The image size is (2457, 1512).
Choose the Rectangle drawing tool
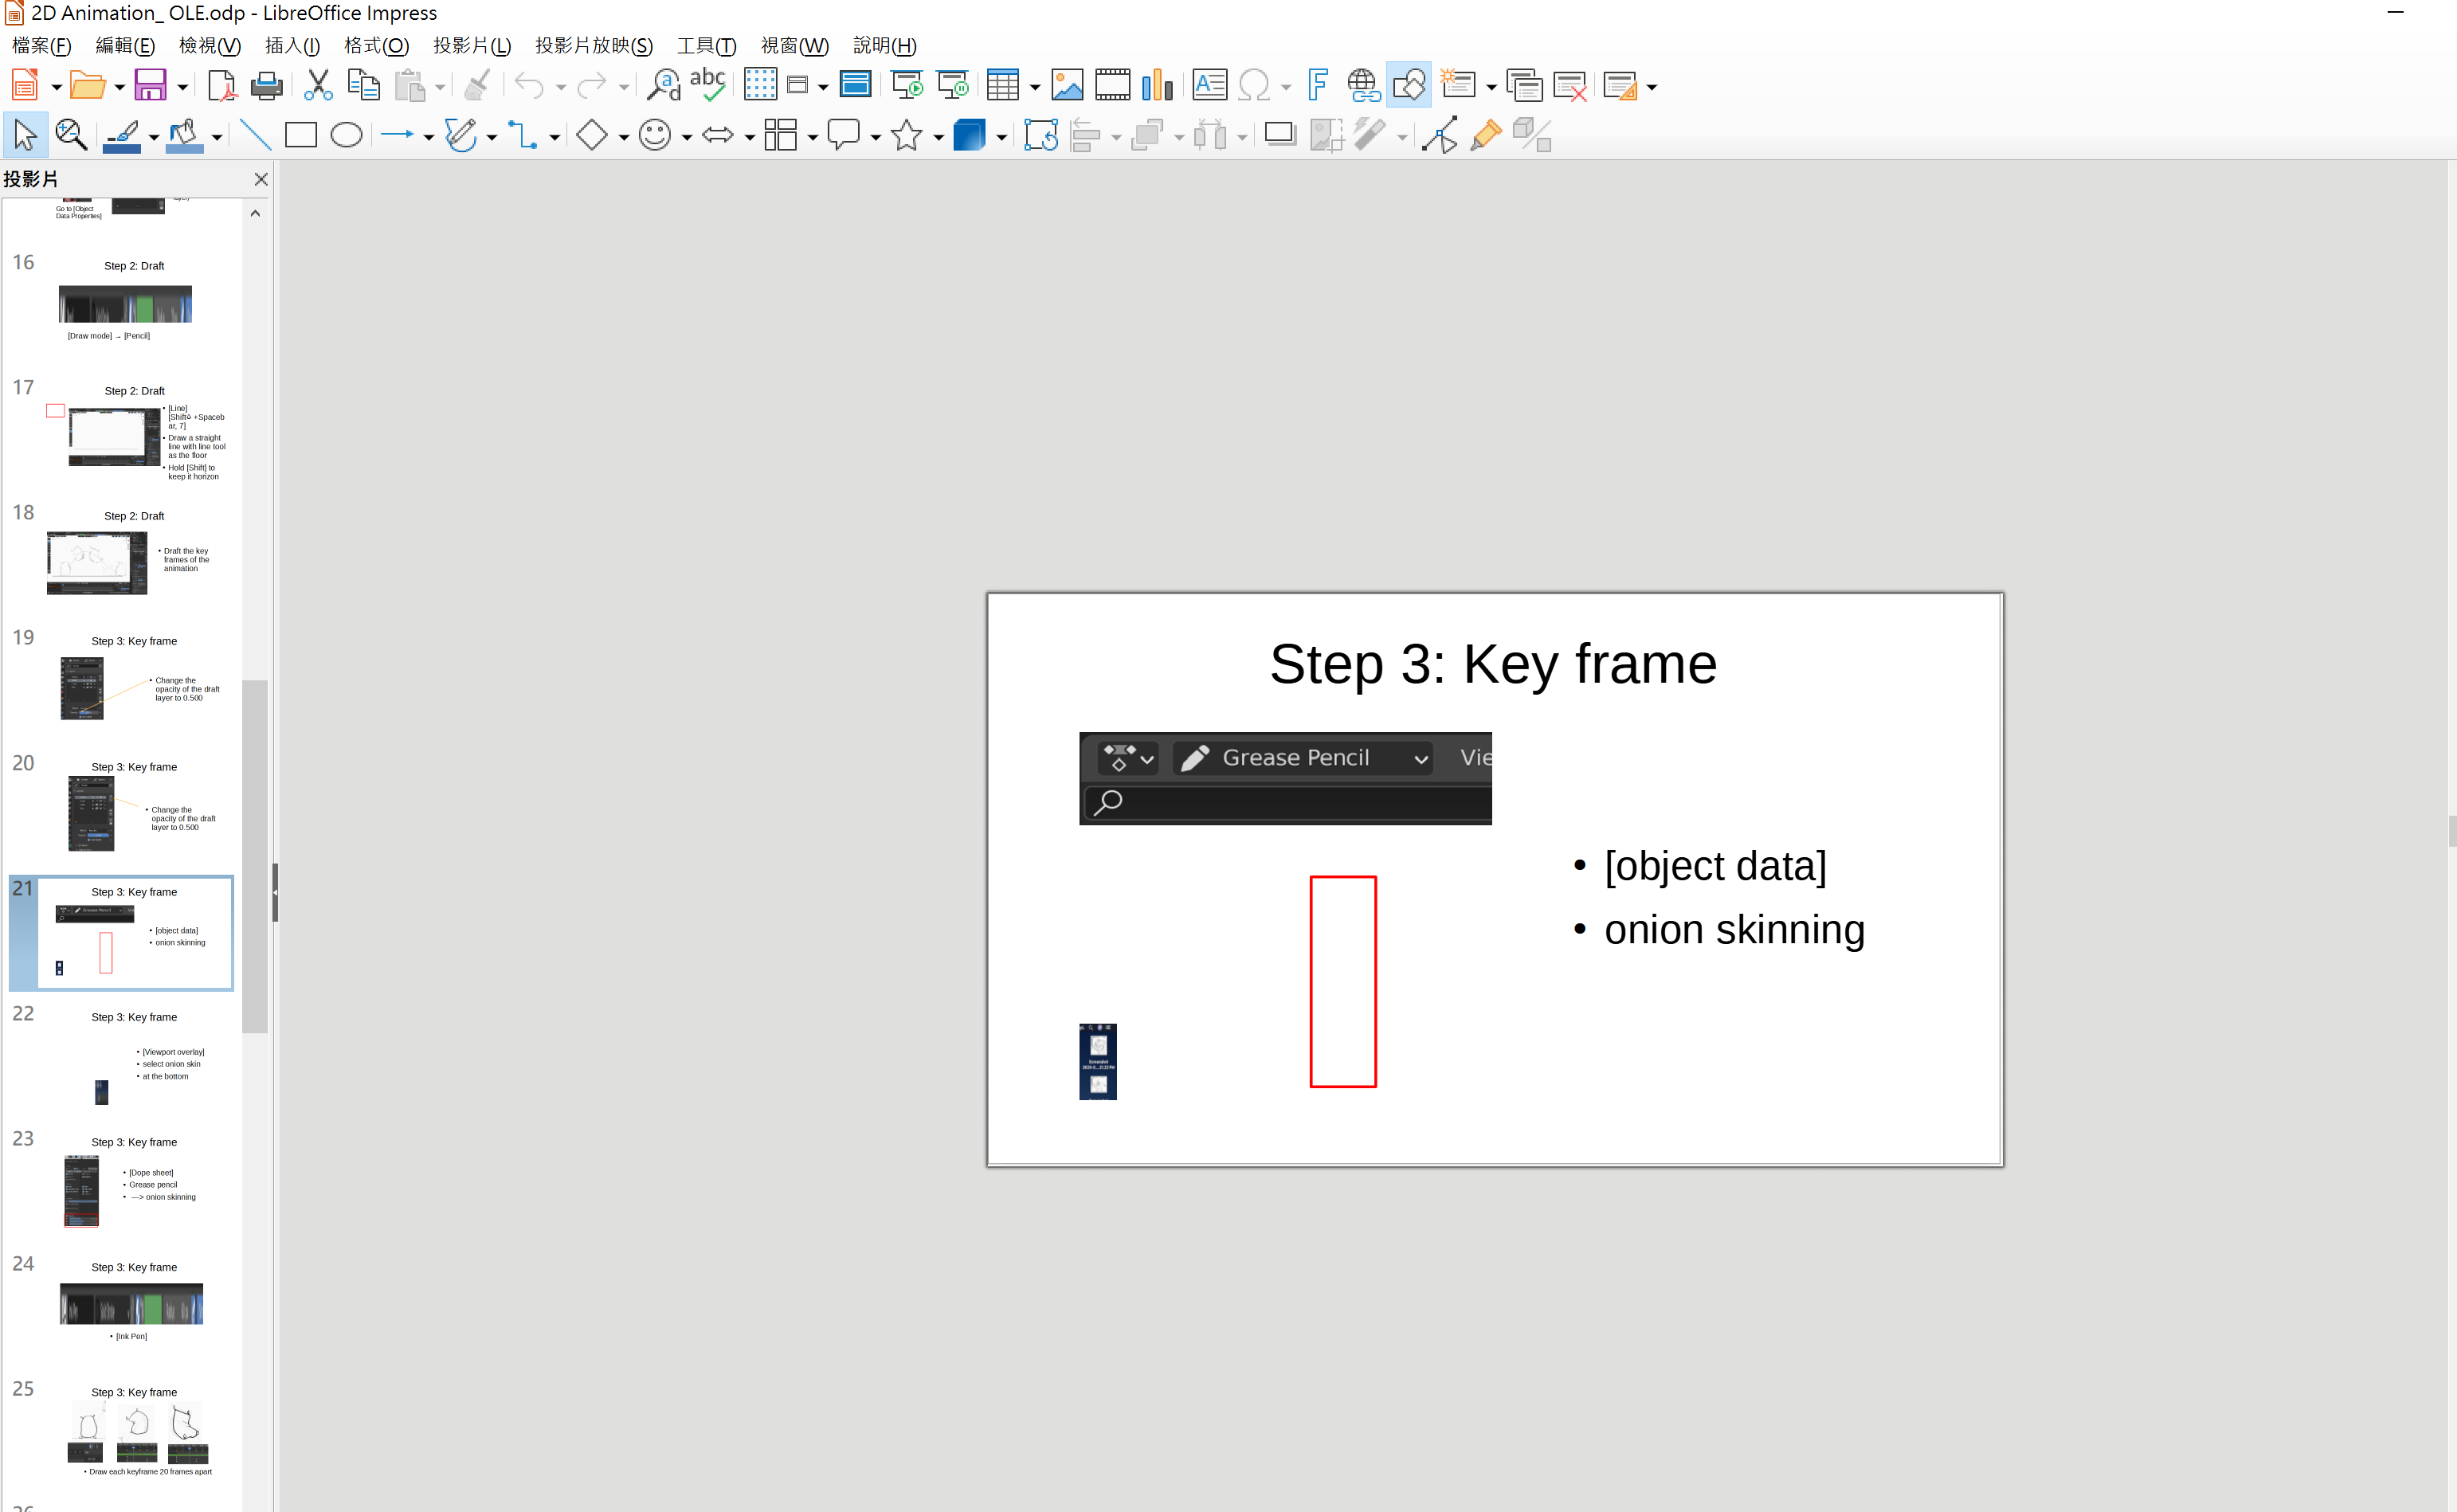pyautogui.click(x=301, y=135)
